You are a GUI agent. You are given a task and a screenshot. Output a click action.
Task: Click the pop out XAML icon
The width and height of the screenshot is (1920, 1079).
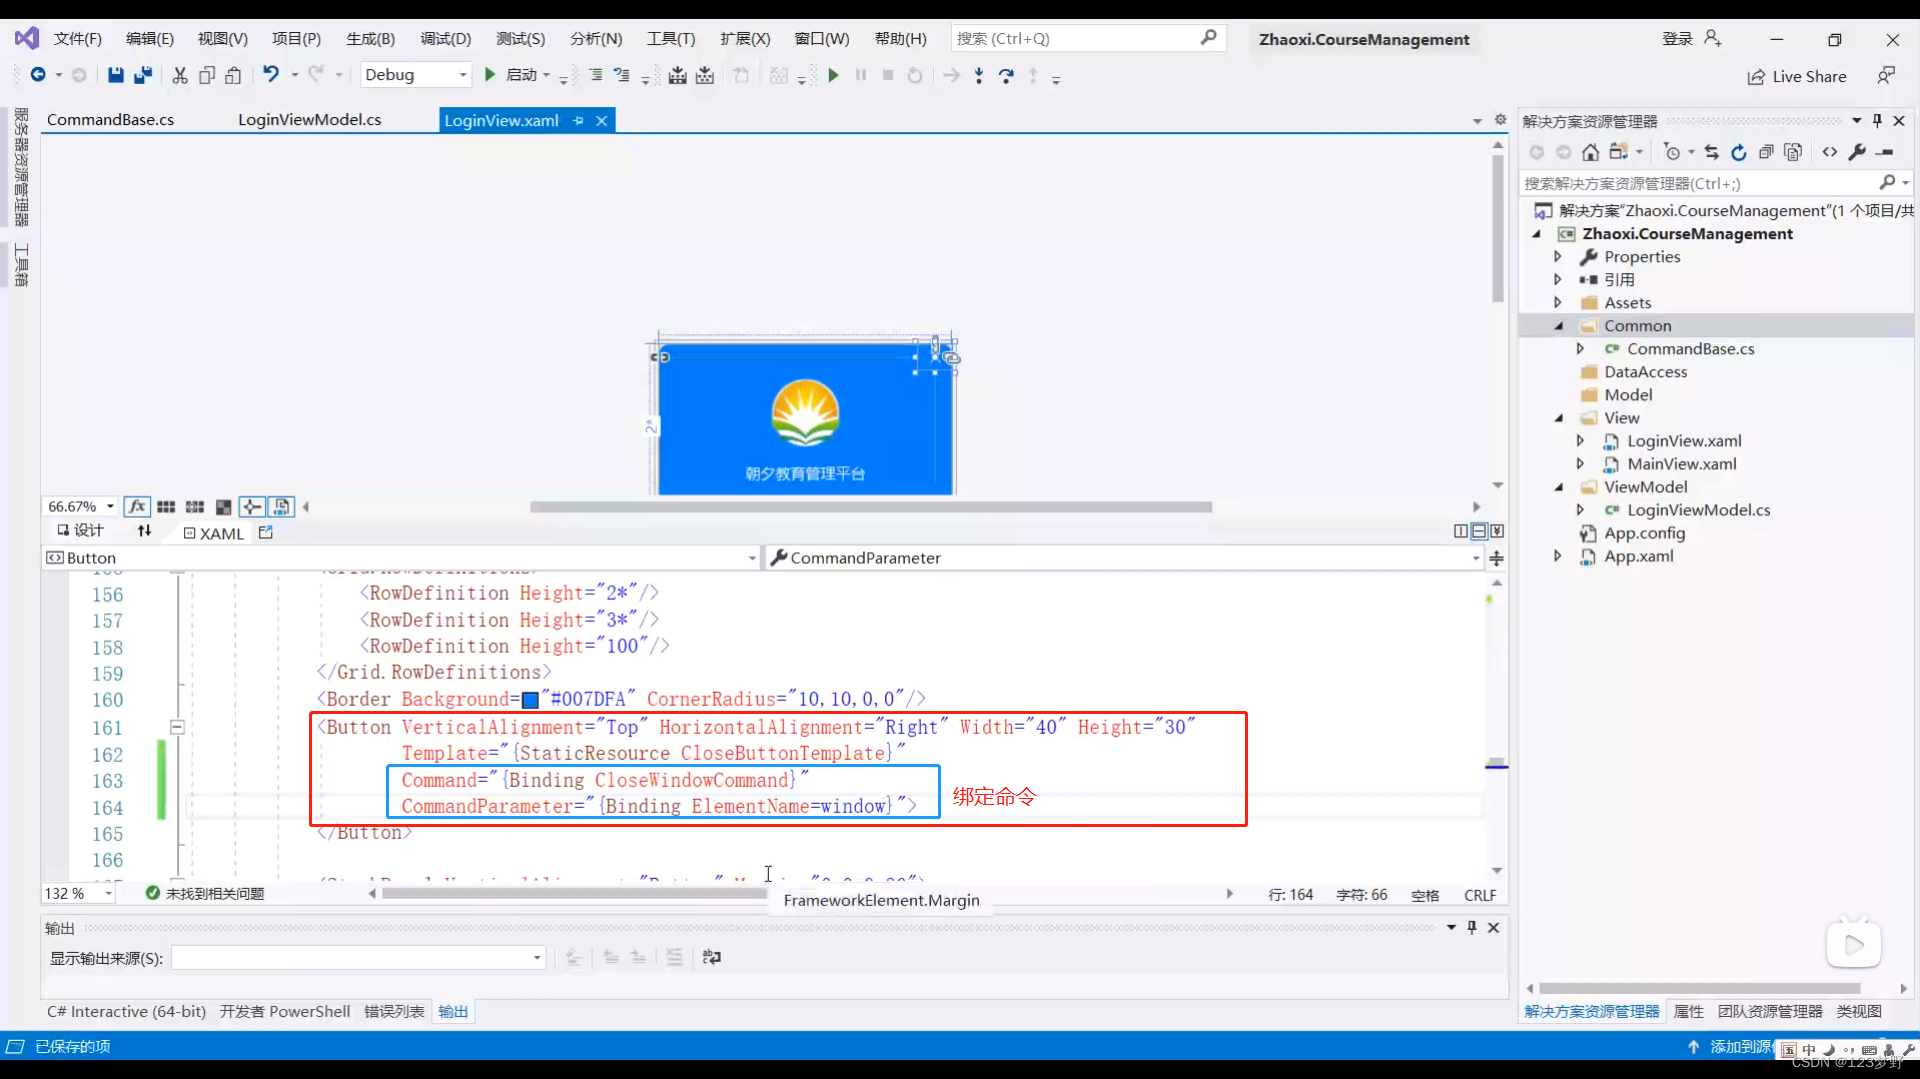(266, 532)
